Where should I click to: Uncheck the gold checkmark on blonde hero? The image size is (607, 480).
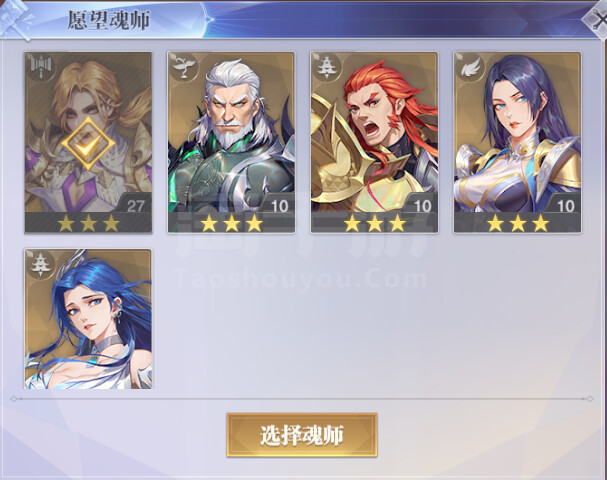coord(88,144)
